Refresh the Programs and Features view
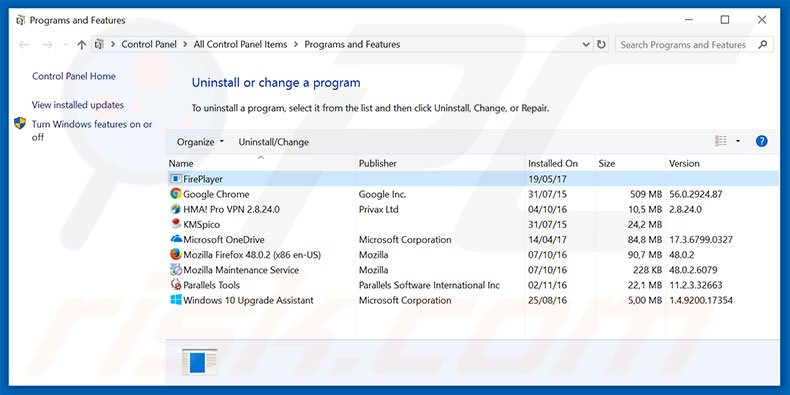The width and height of the screenshot is (790, 395). (601, 44)
